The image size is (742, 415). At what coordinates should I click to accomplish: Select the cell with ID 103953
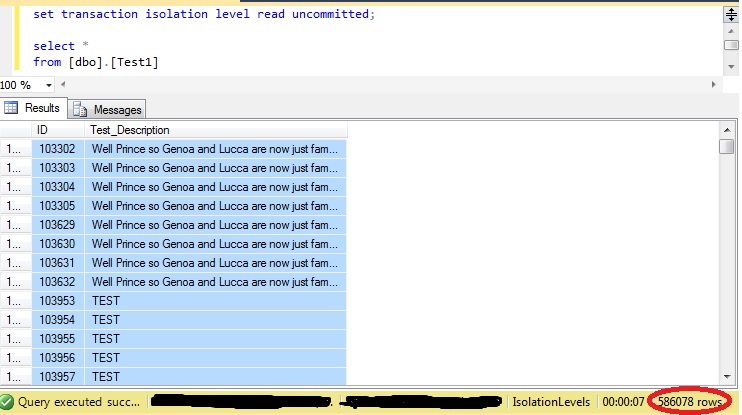[58, 301]
